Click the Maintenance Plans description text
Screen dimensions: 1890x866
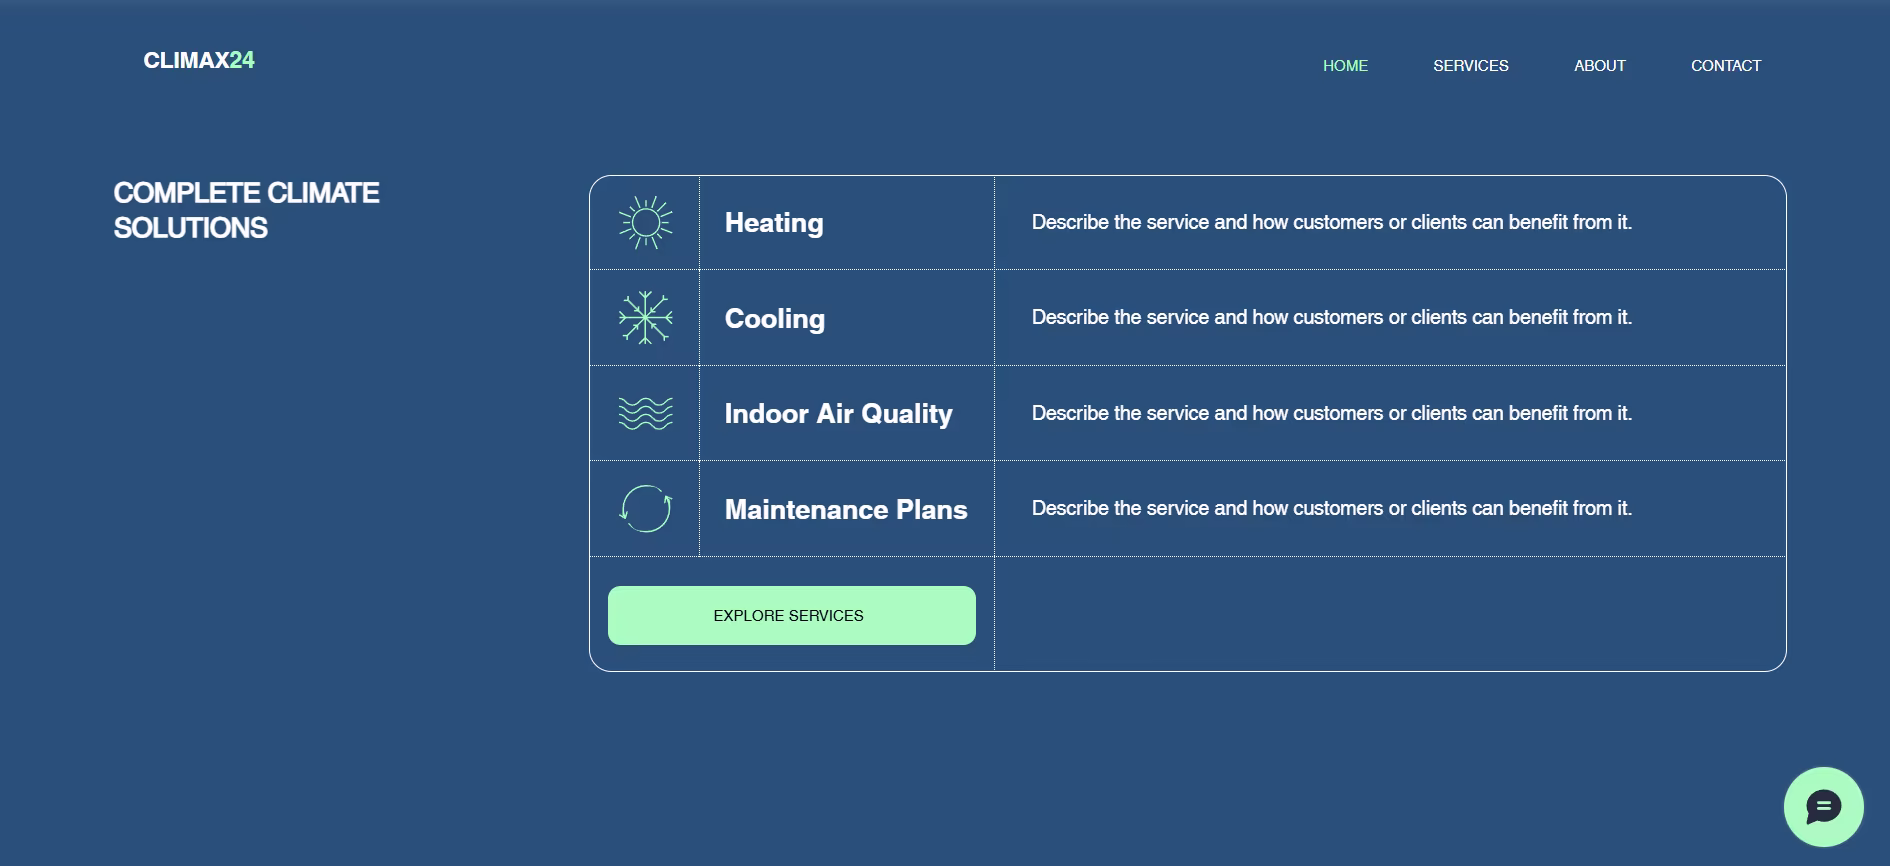1332,508
